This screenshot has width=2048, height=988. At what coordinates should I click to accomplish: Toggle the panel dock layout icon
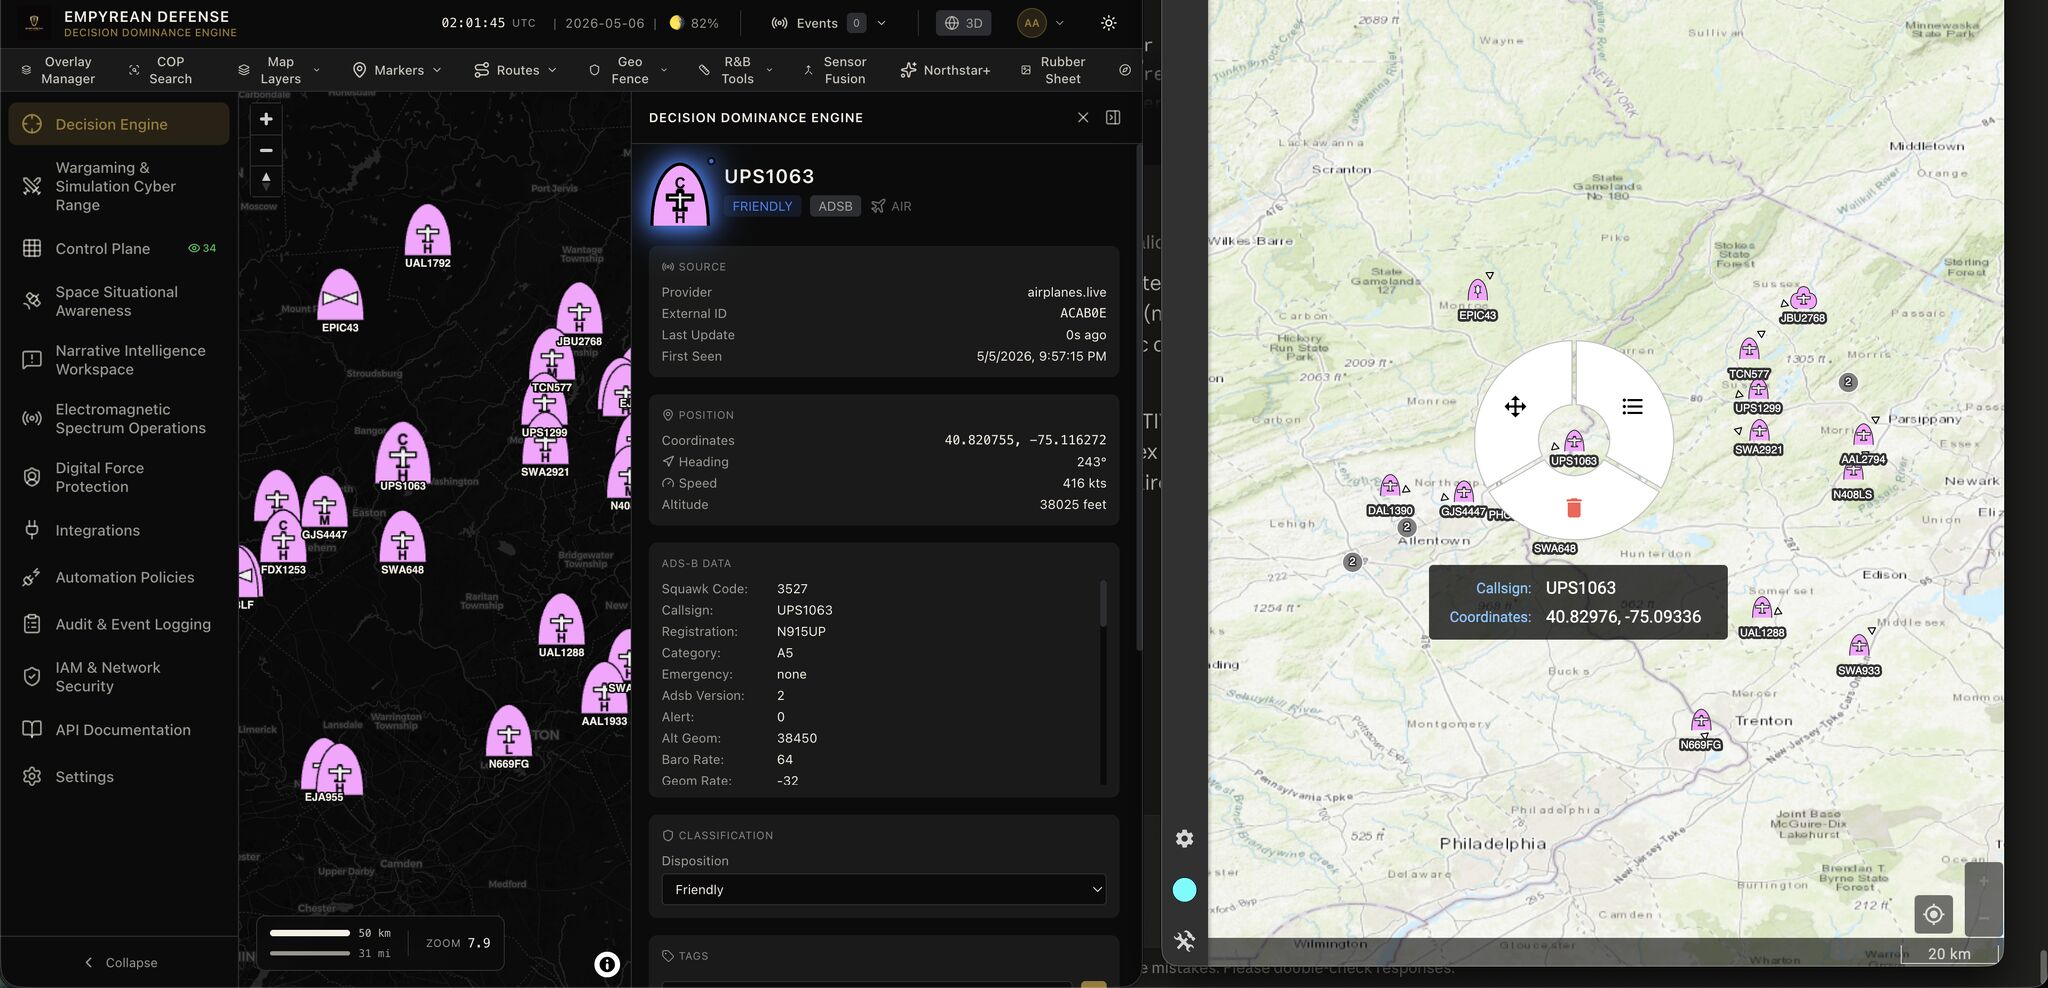(x=1113, y=118)
